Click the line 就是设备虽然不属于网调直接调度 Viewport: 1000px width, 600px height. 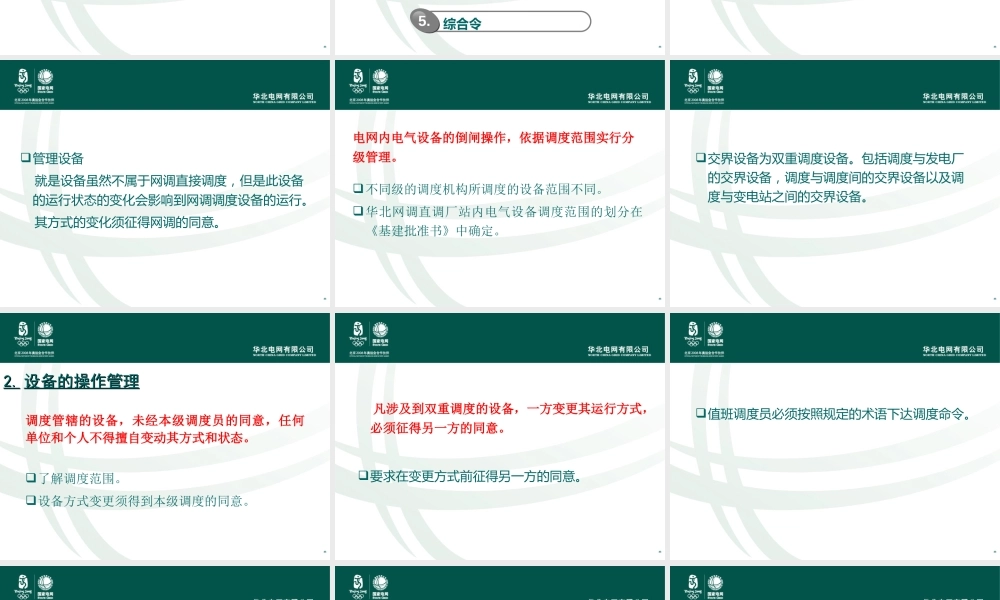click(x=169, y=181)
